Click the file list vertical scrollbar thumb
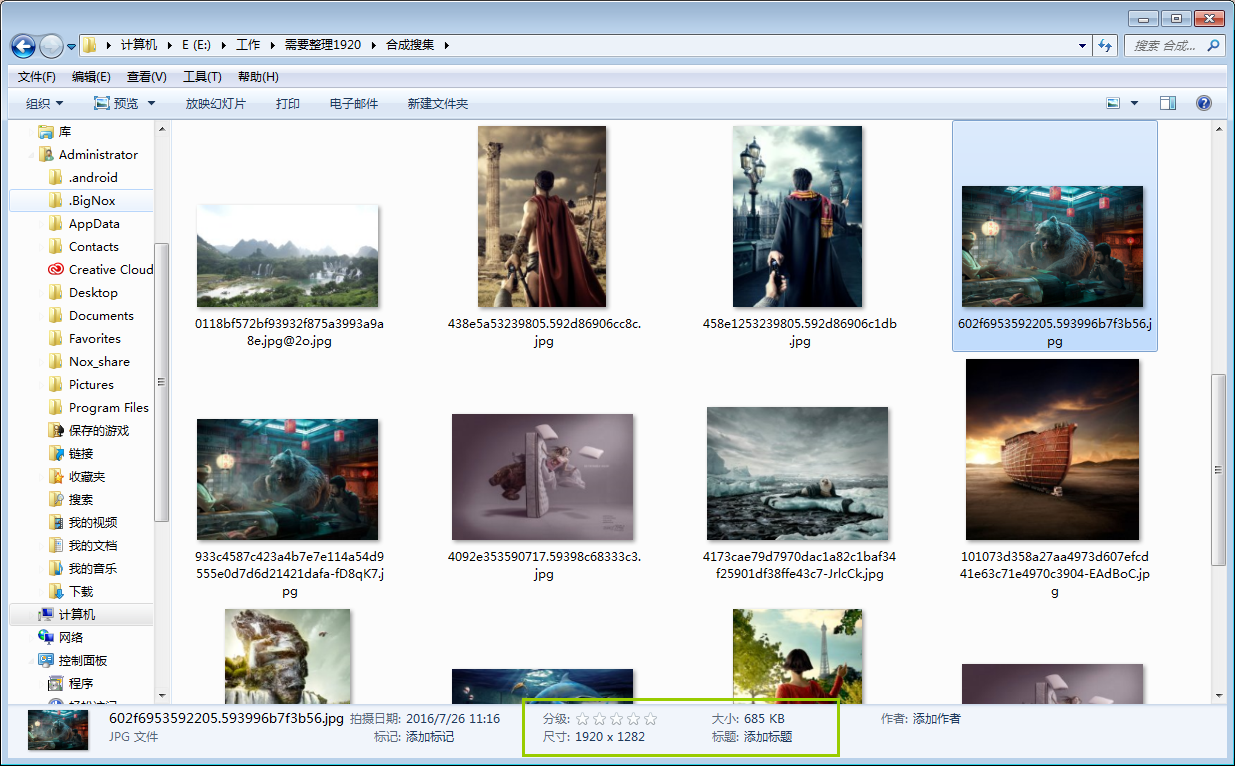1235x766 pixels. (1218, 469)
